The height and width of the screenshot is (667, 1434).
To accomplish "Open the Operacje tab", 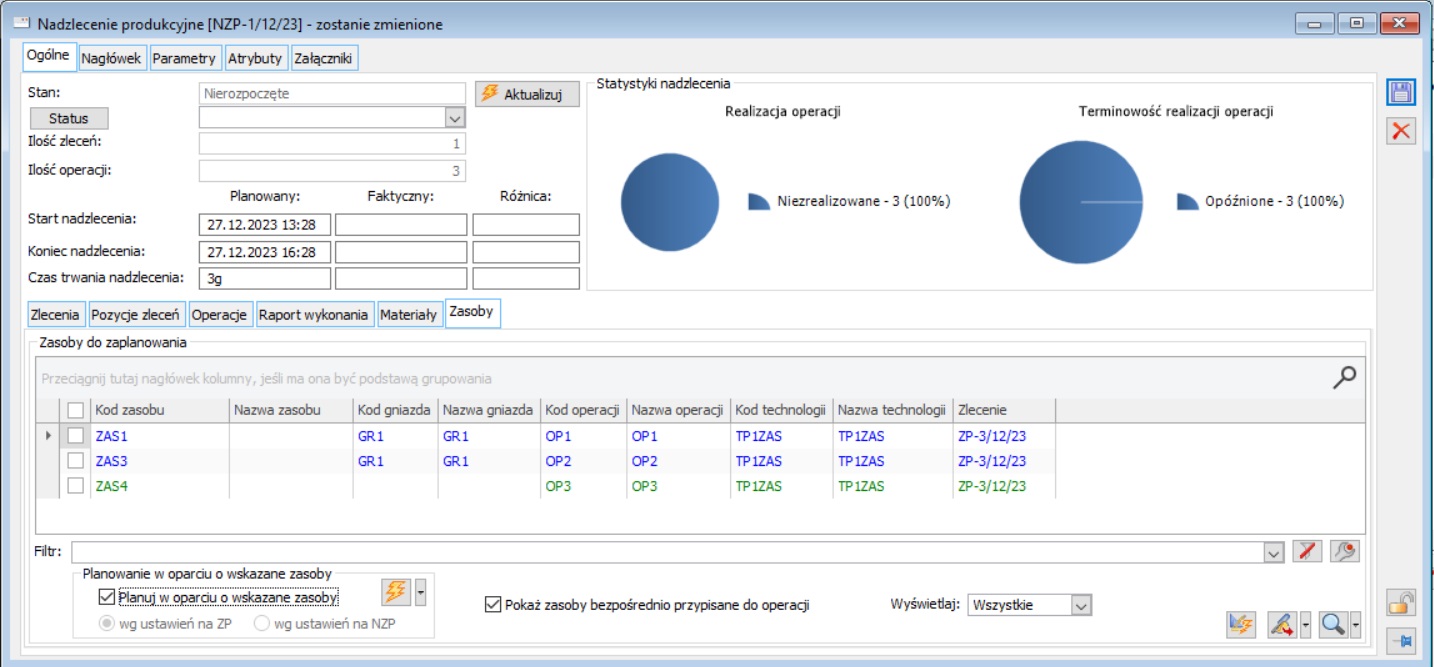I will click(x=219, y=314).
